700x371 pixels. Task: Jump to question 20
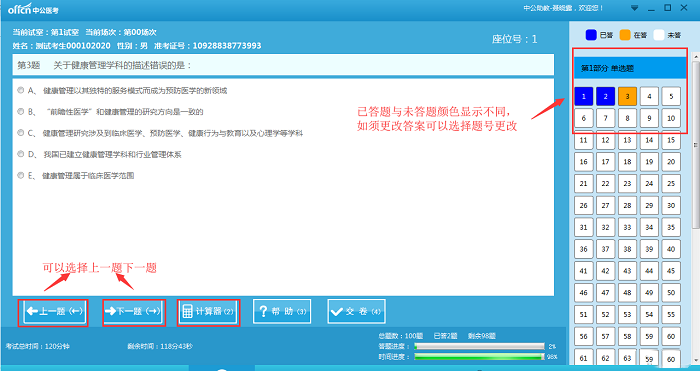click(671, 162)
